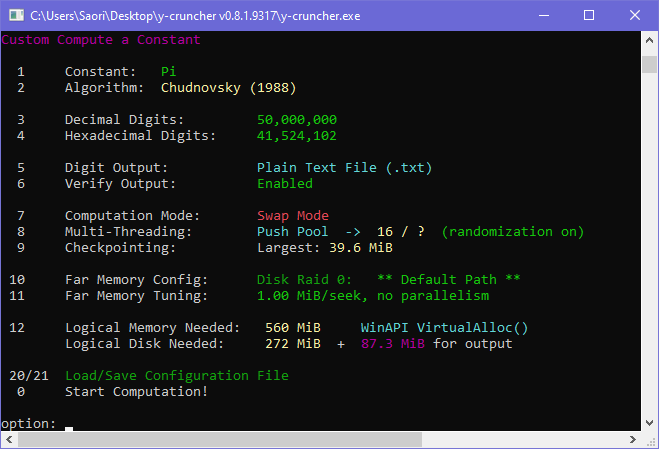Click the scrollbar up arrow
The image size is (659, 449).
[650, 40]
